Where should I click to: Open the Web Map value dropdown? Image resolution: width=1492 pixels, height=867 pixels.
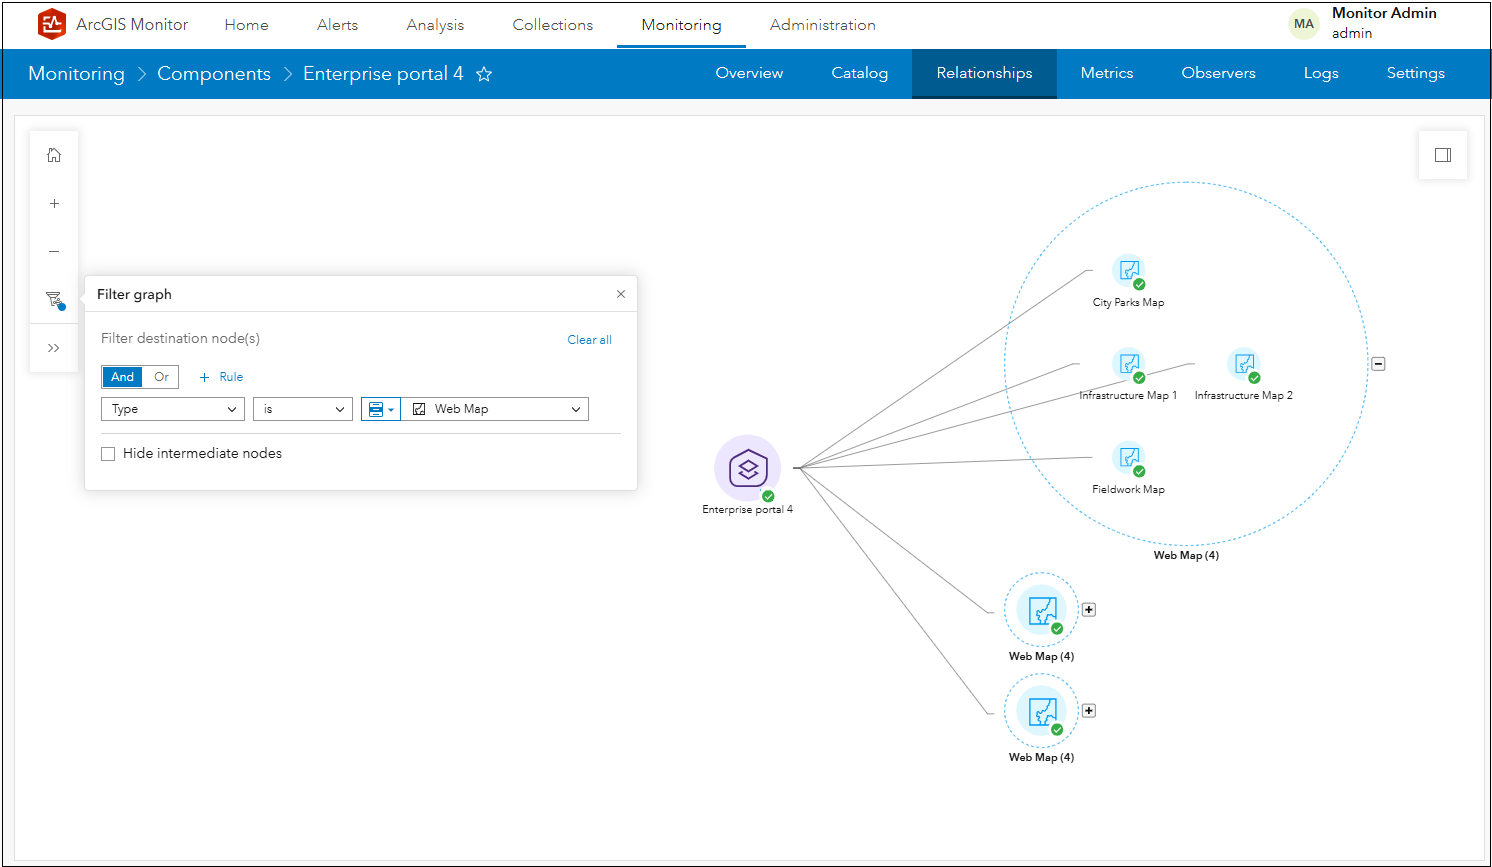pyautogui.click(x=495, y=409)
